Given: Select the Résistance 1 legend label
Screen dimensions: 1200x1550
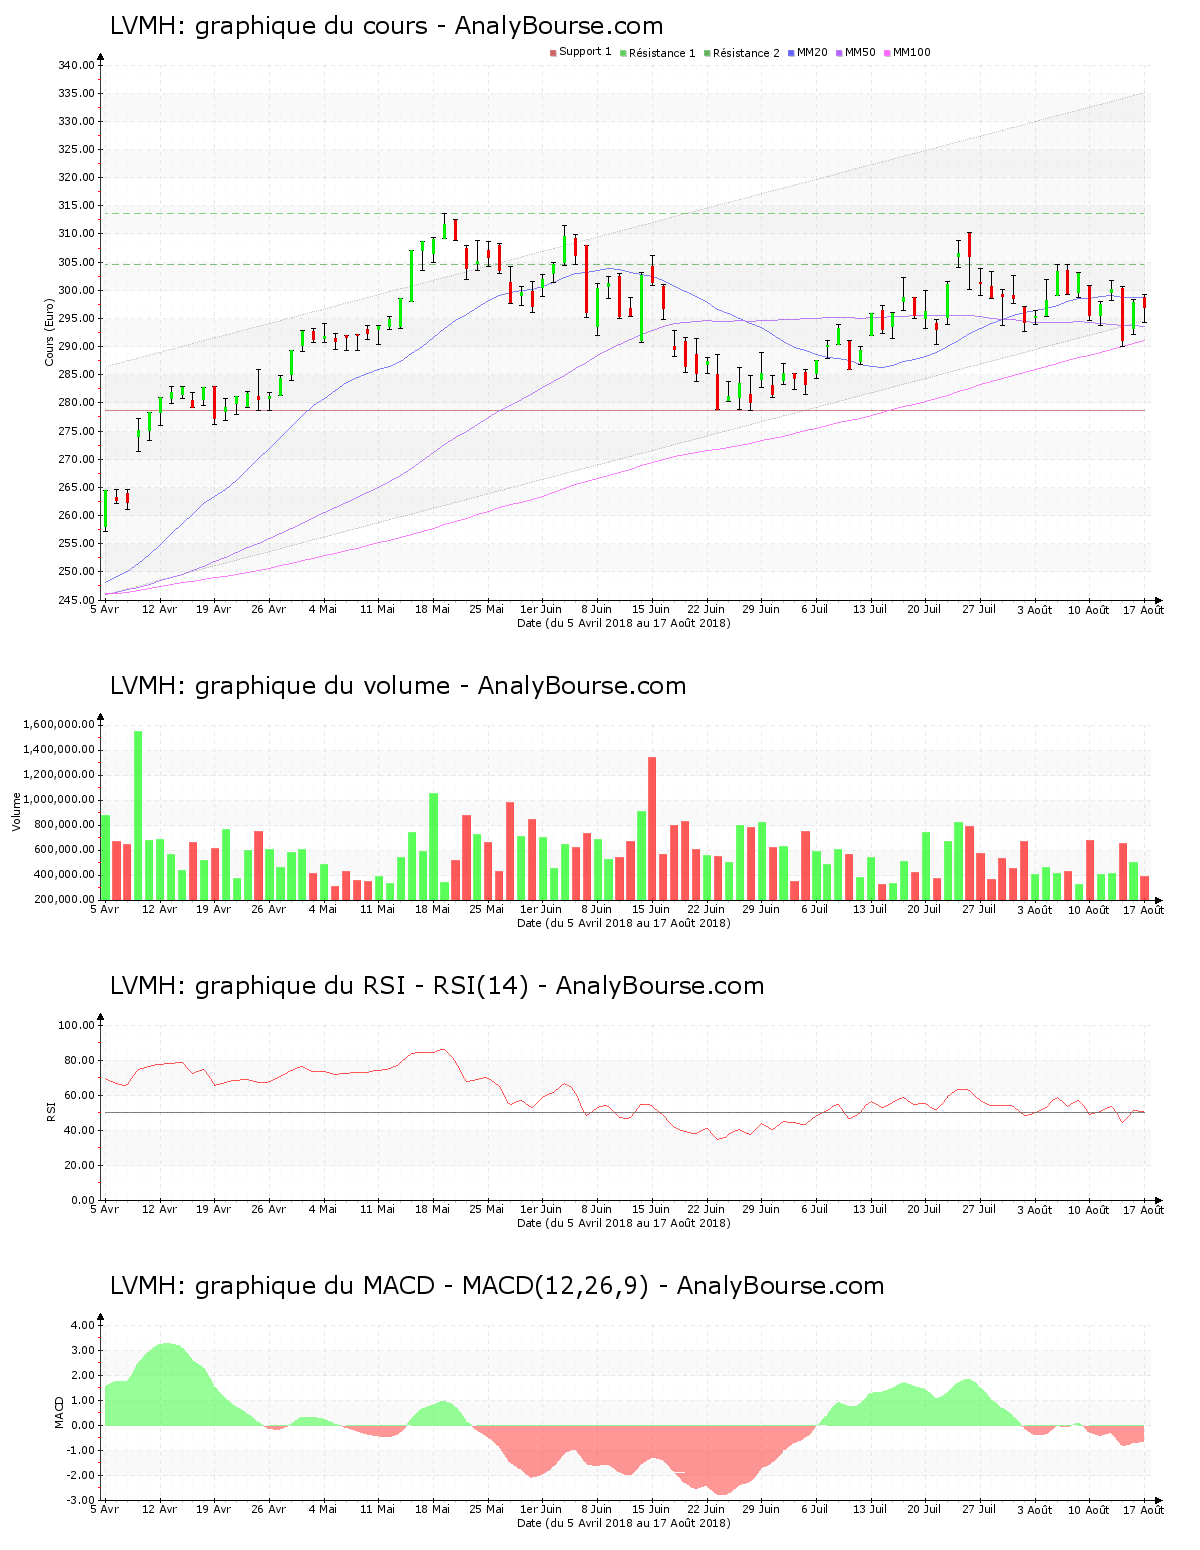Looking at the screenshot, I should [x=662, y=53].
